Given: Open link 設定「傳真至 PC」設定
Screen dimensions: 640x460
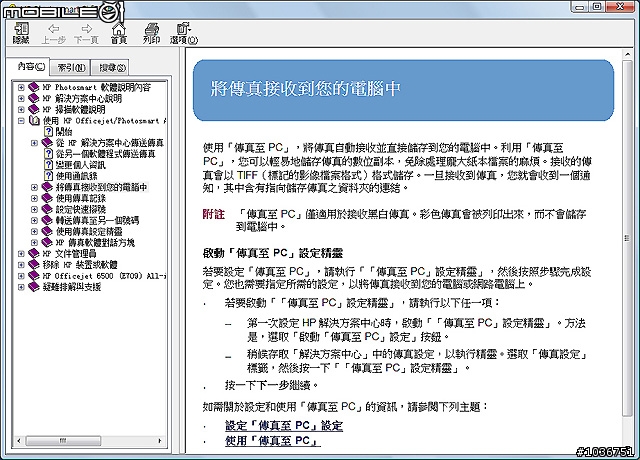Looking at the screenshot, I should click(284, 426).
